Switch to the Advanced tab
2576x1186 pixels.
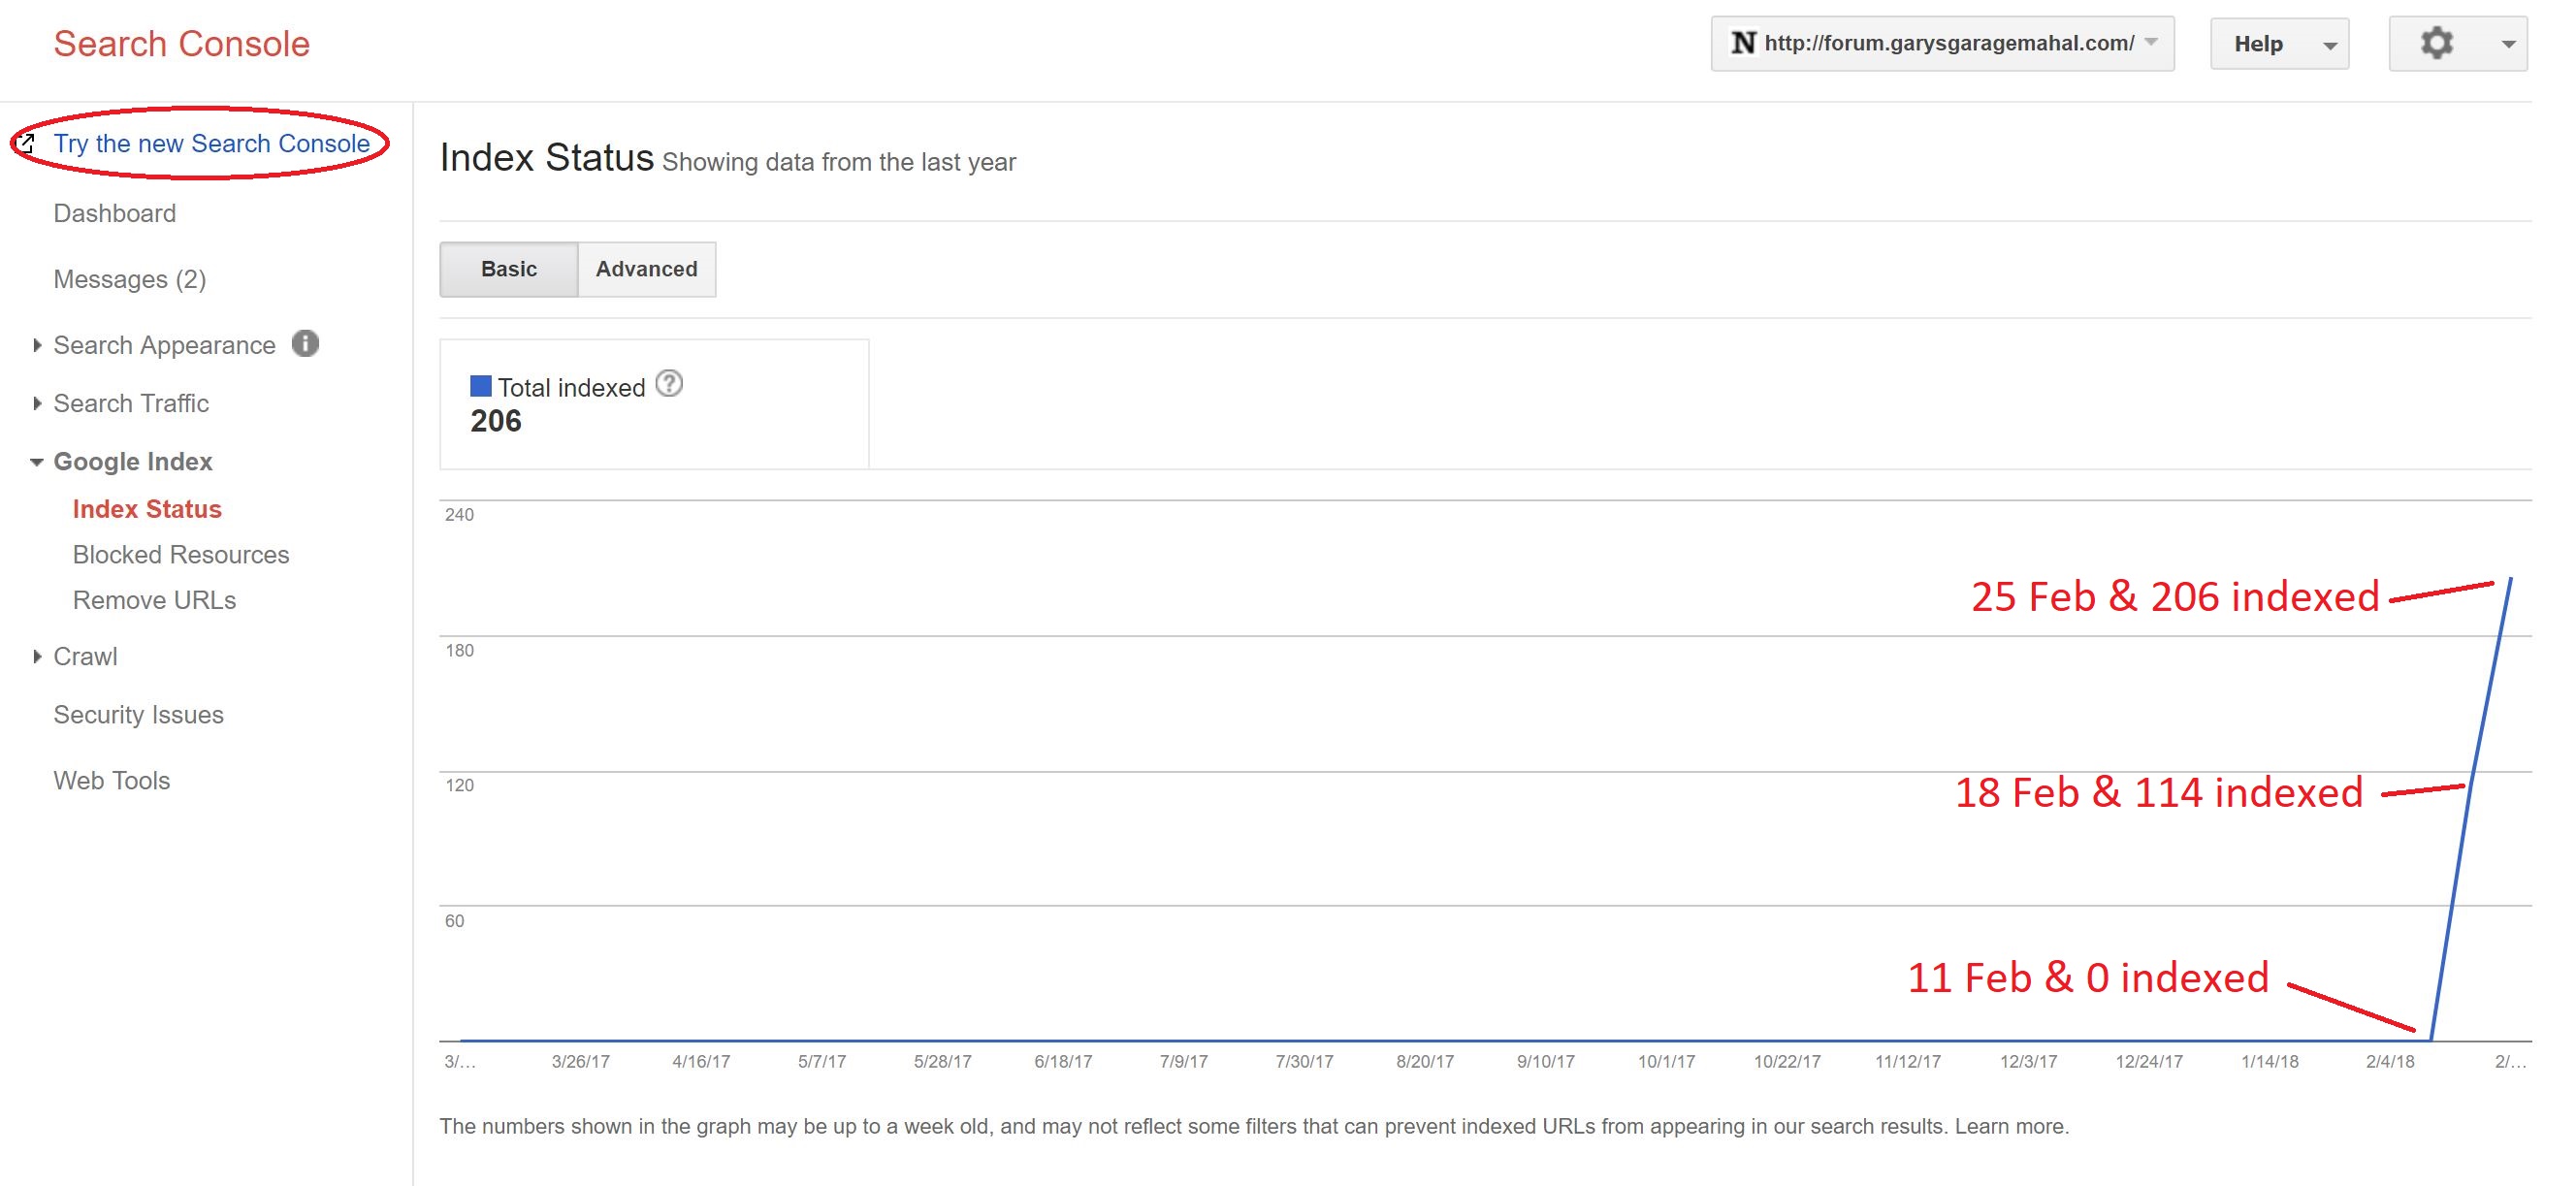tap(646, 269)
